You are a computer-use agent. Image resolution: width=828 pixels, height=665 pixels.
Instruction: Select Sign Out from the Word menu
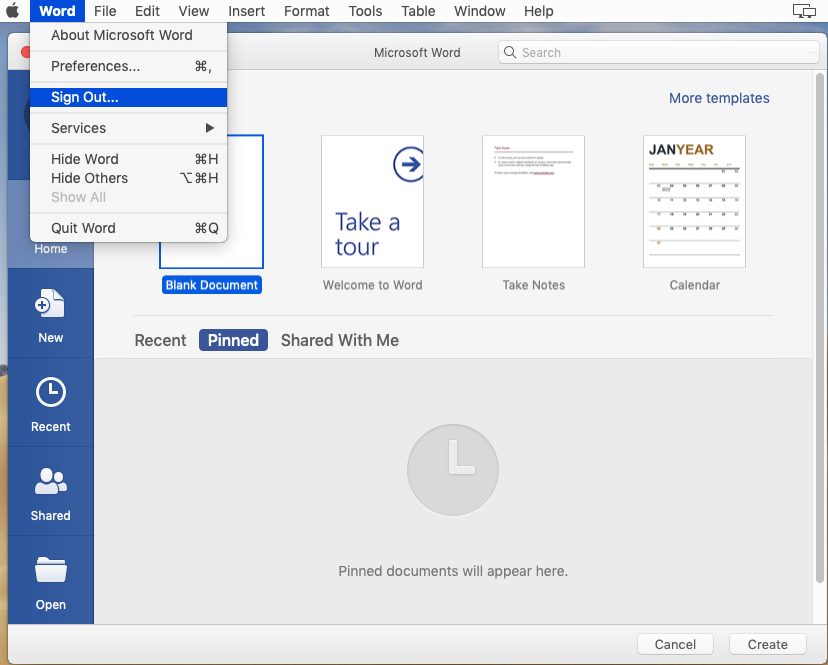[x=128, y=97]
